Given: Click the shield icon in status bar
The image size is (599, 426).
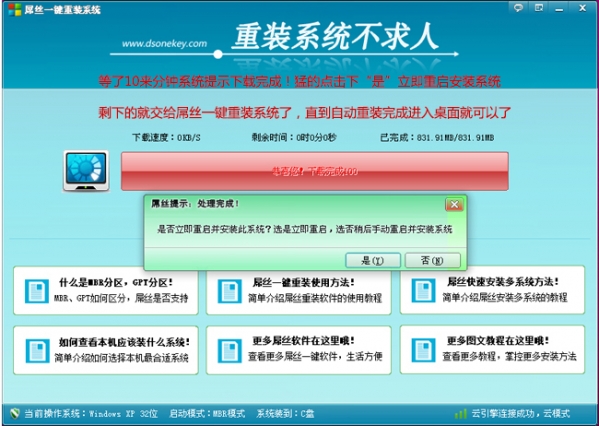Looking at the screenshot, I should click(15, 413).
